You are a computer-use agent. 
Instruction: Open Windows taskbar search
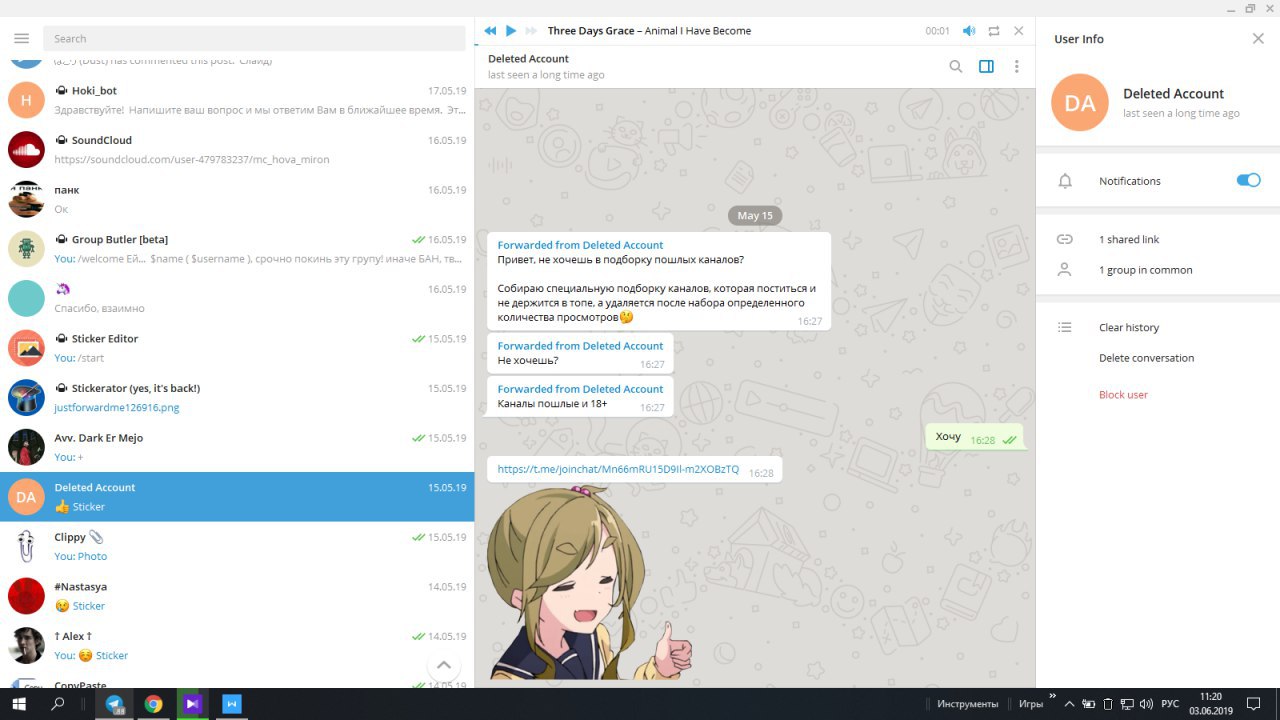pyautogui.click(x=58, y=704)
